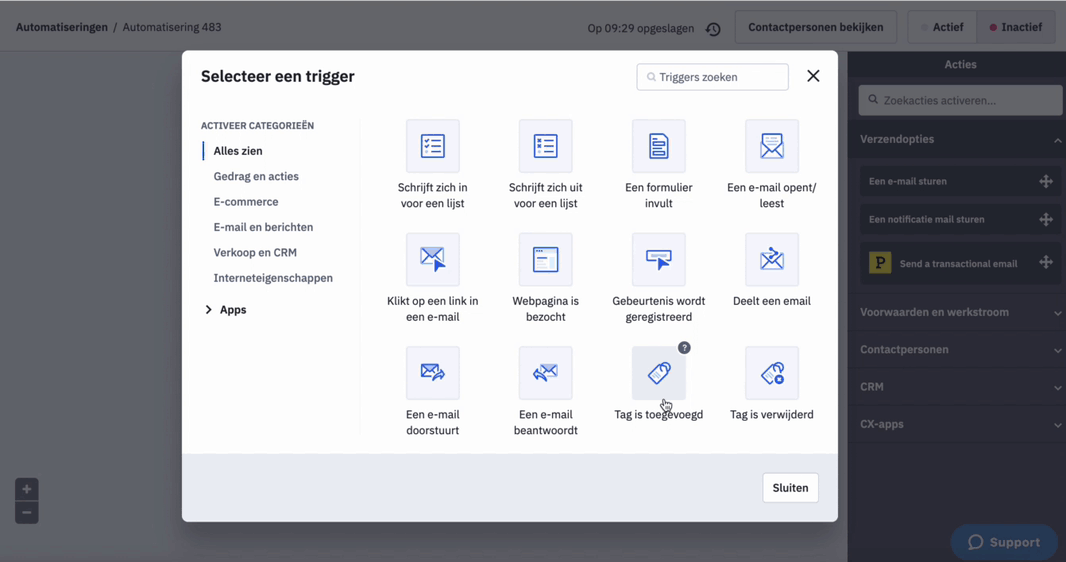The image size is (1066, 562).
Task: Click 'Send a transactional email' action label
Action: click(x=958, y=264)
